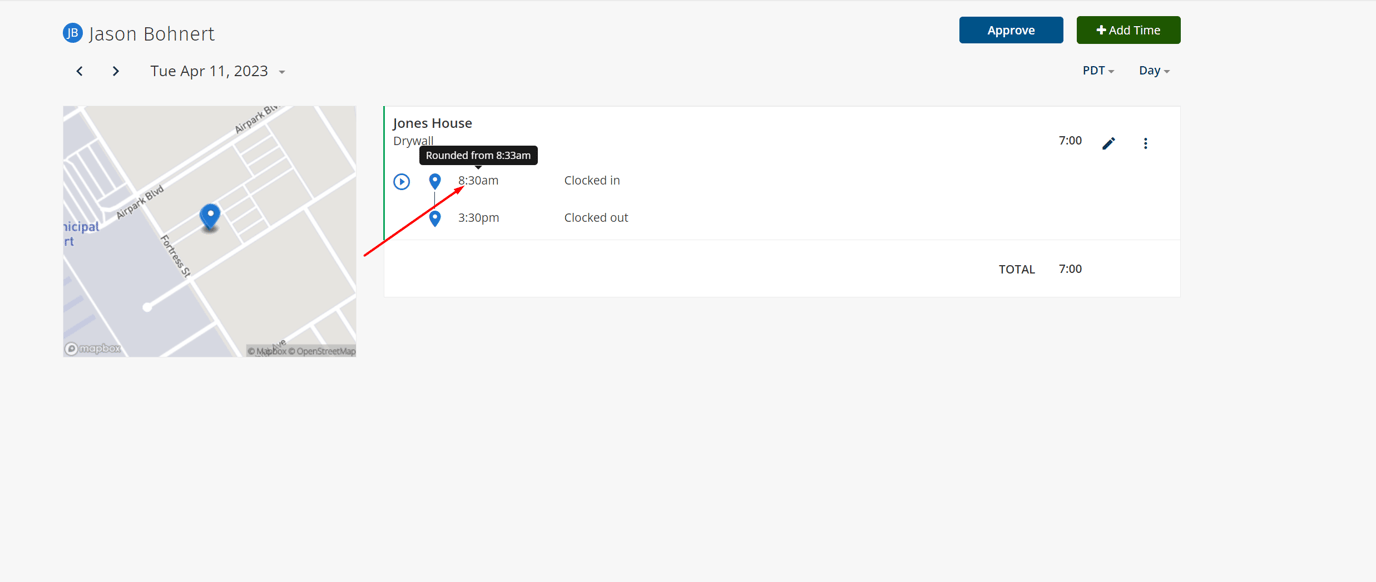The width and height of the screenshot is (1376, 582).
Task: Click the JB user avatar icon
Action: coord(72,33)
